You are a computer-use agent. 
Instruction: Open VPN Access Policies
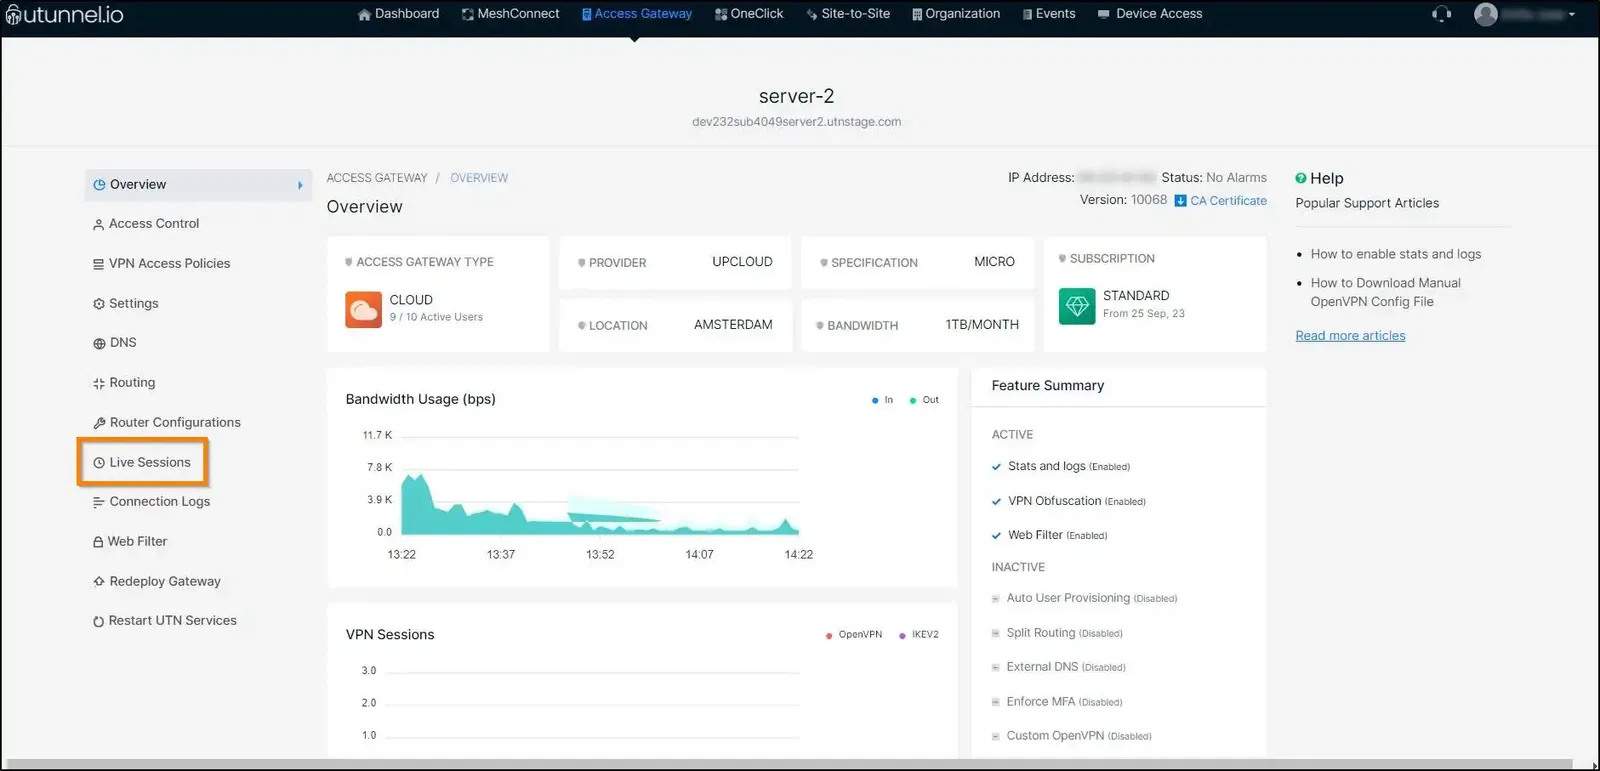[x=169, y=264]
